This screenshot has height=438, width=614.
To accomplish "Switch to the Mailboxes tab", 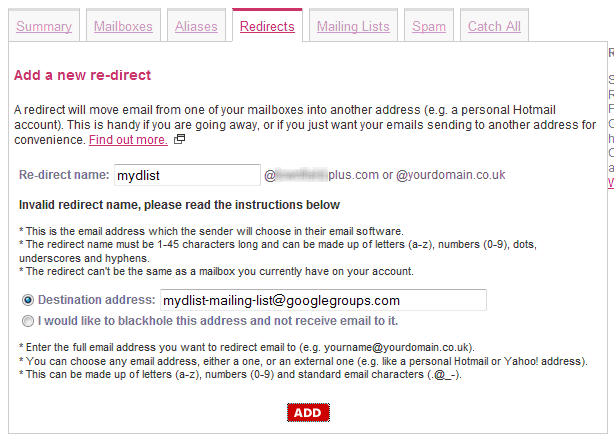I will click(x=123, y=26).
